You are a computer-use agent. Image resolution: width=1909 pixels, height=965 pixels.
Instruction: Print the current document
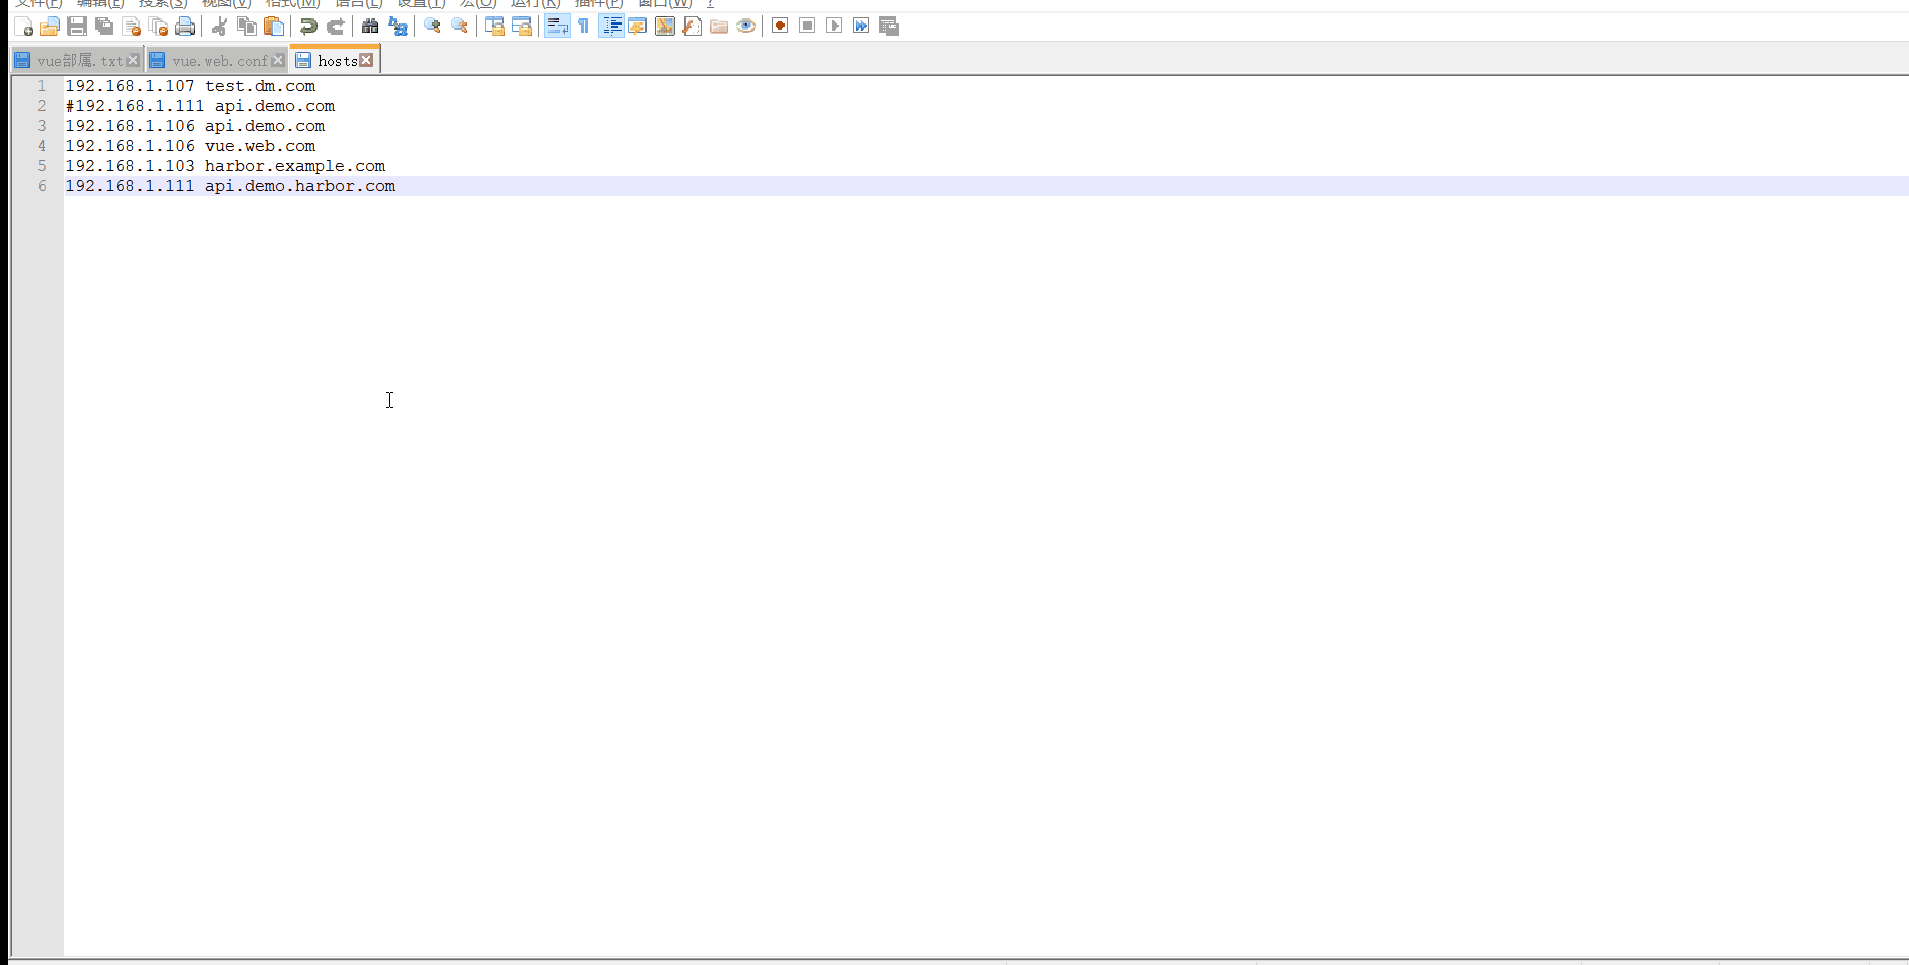pyautogui.click(x=185, y=26)
